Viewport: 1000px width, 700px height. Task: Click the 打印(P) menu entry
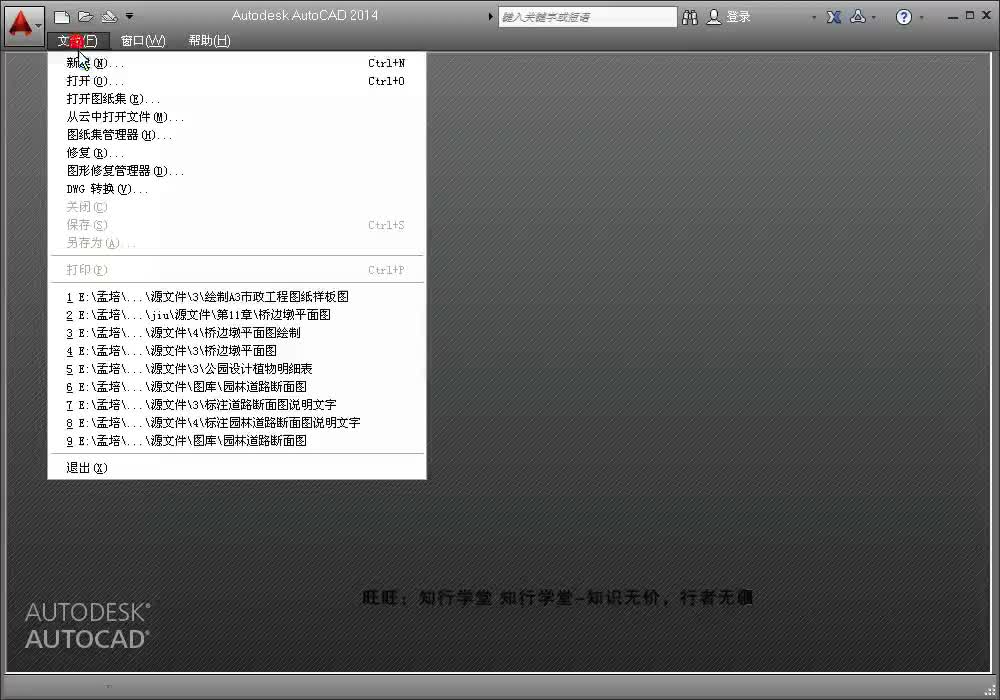(237, 270)
